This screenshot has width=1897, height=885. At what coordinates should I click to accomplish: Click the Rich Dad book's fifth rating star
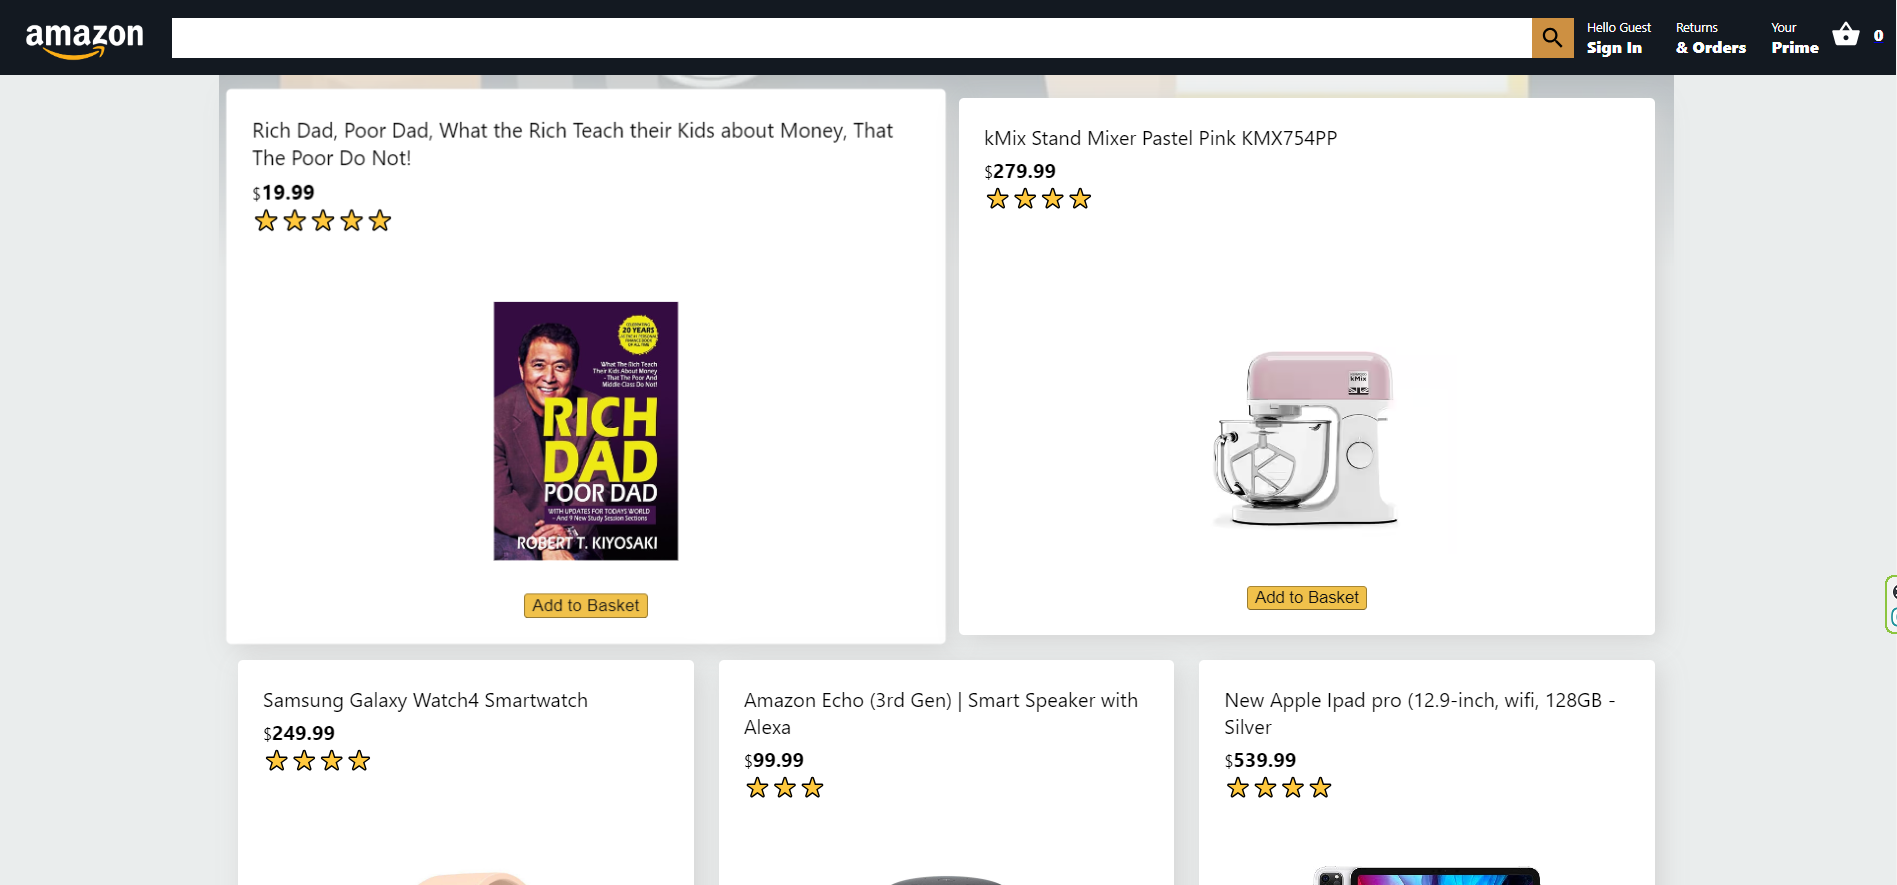380,221
